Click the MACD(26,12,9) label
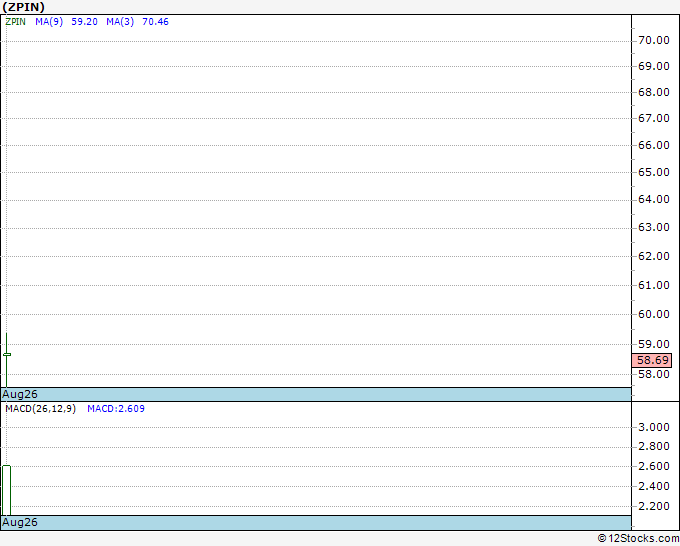 click(41, 409)
